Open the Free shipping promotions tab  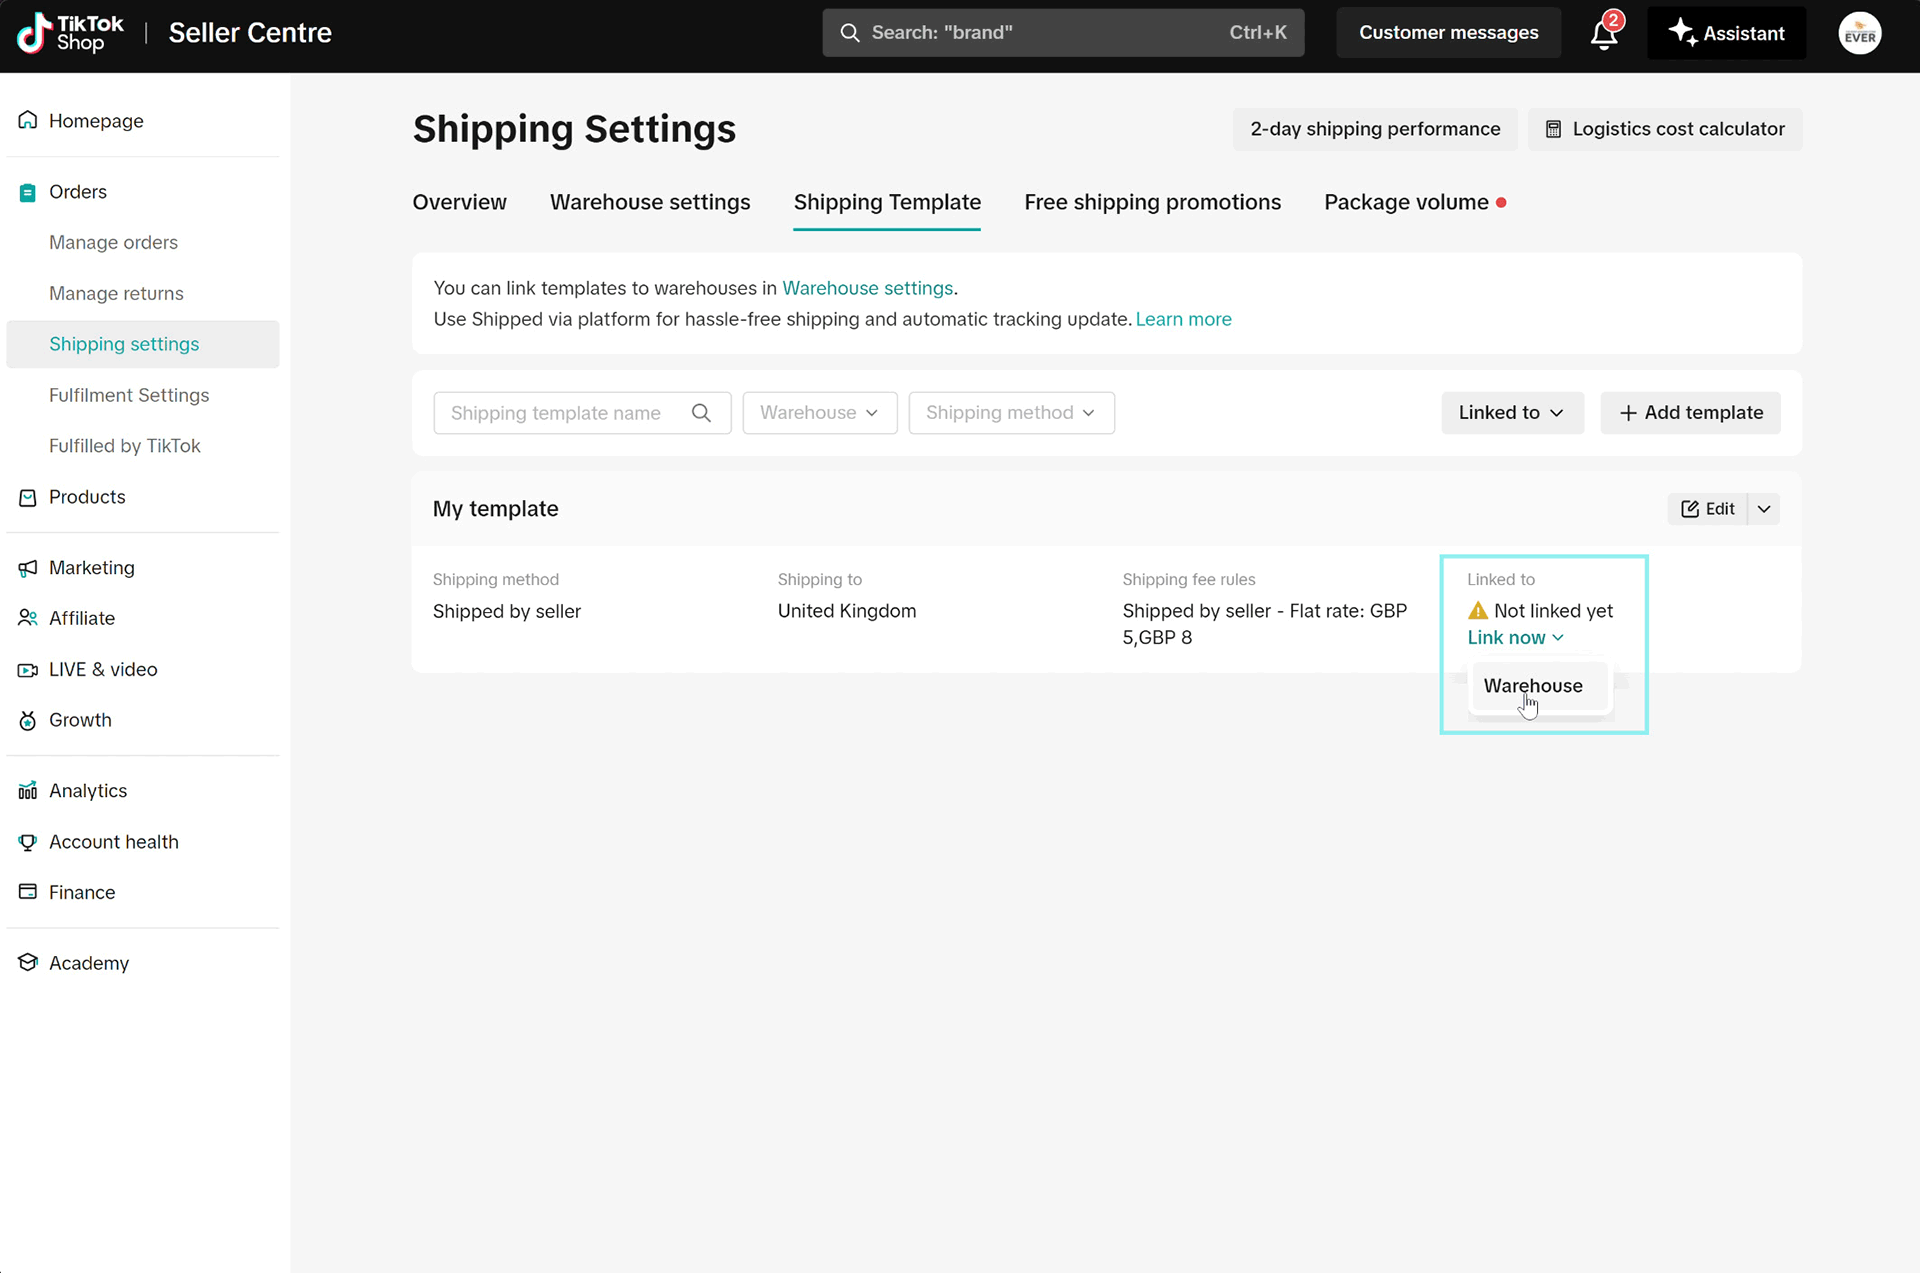pos(1152,202)
